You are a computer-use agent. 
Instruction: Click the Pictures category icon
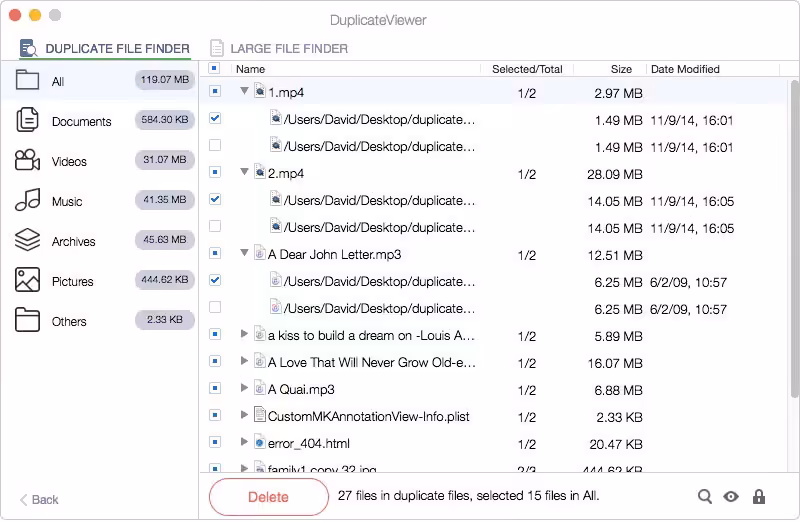pyautogui.click(x=27, y=280)
